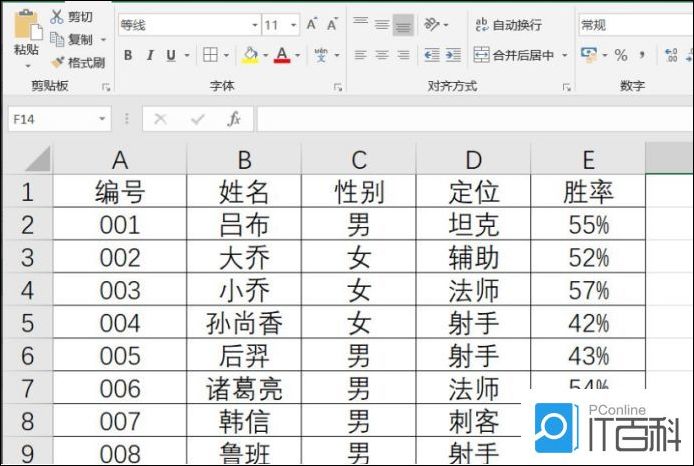694x466 pixels.
Task: Open the font name 等线 dropdown
Action: pyautogui.click(x=255, y=25)
